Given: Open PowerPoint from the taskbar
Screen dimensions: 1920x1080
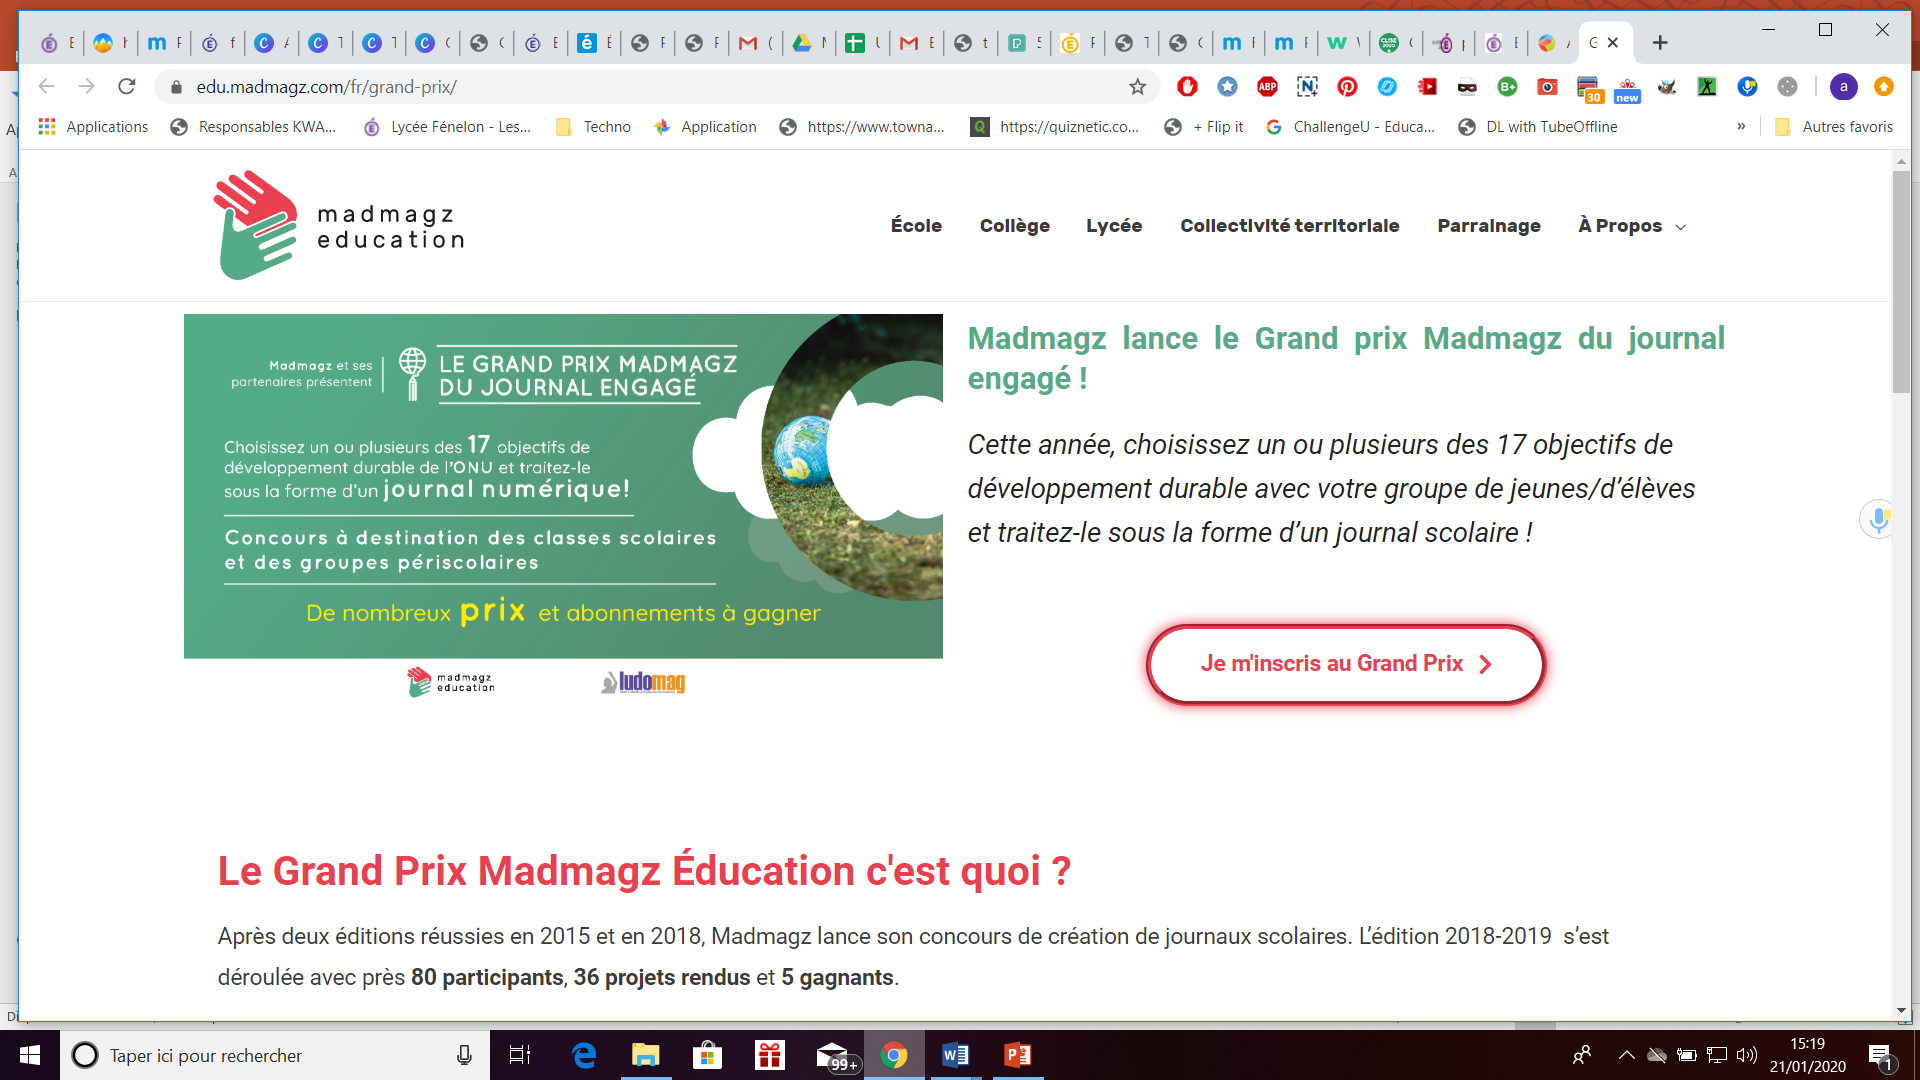Looking at the screenshot, I should pos(1017,1055).
